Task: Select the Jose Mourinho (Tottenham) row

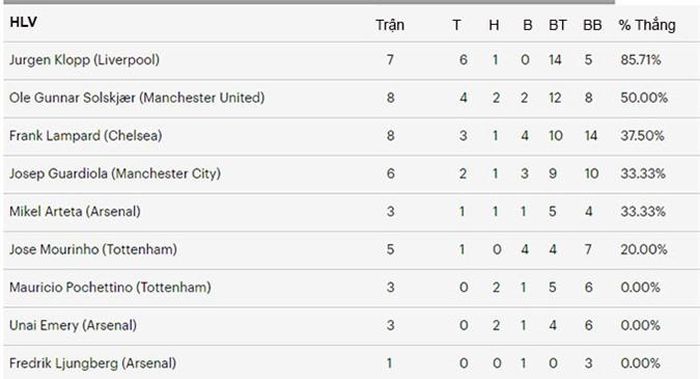Action: [352, 250]
